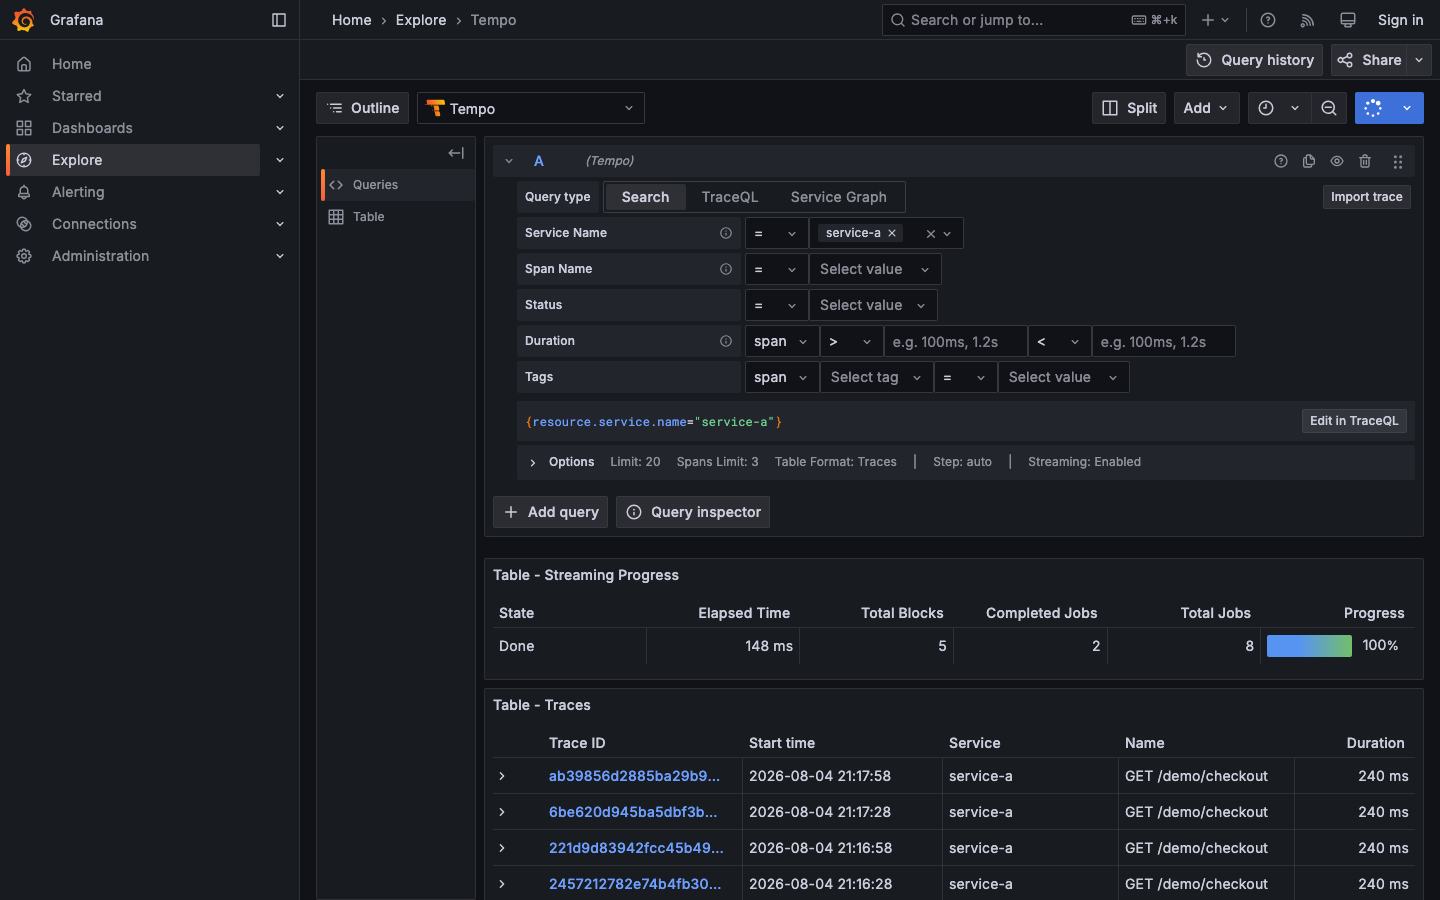Split the Explore pane
Viewport: 1440px width, 900px height.
(1129, 108)
